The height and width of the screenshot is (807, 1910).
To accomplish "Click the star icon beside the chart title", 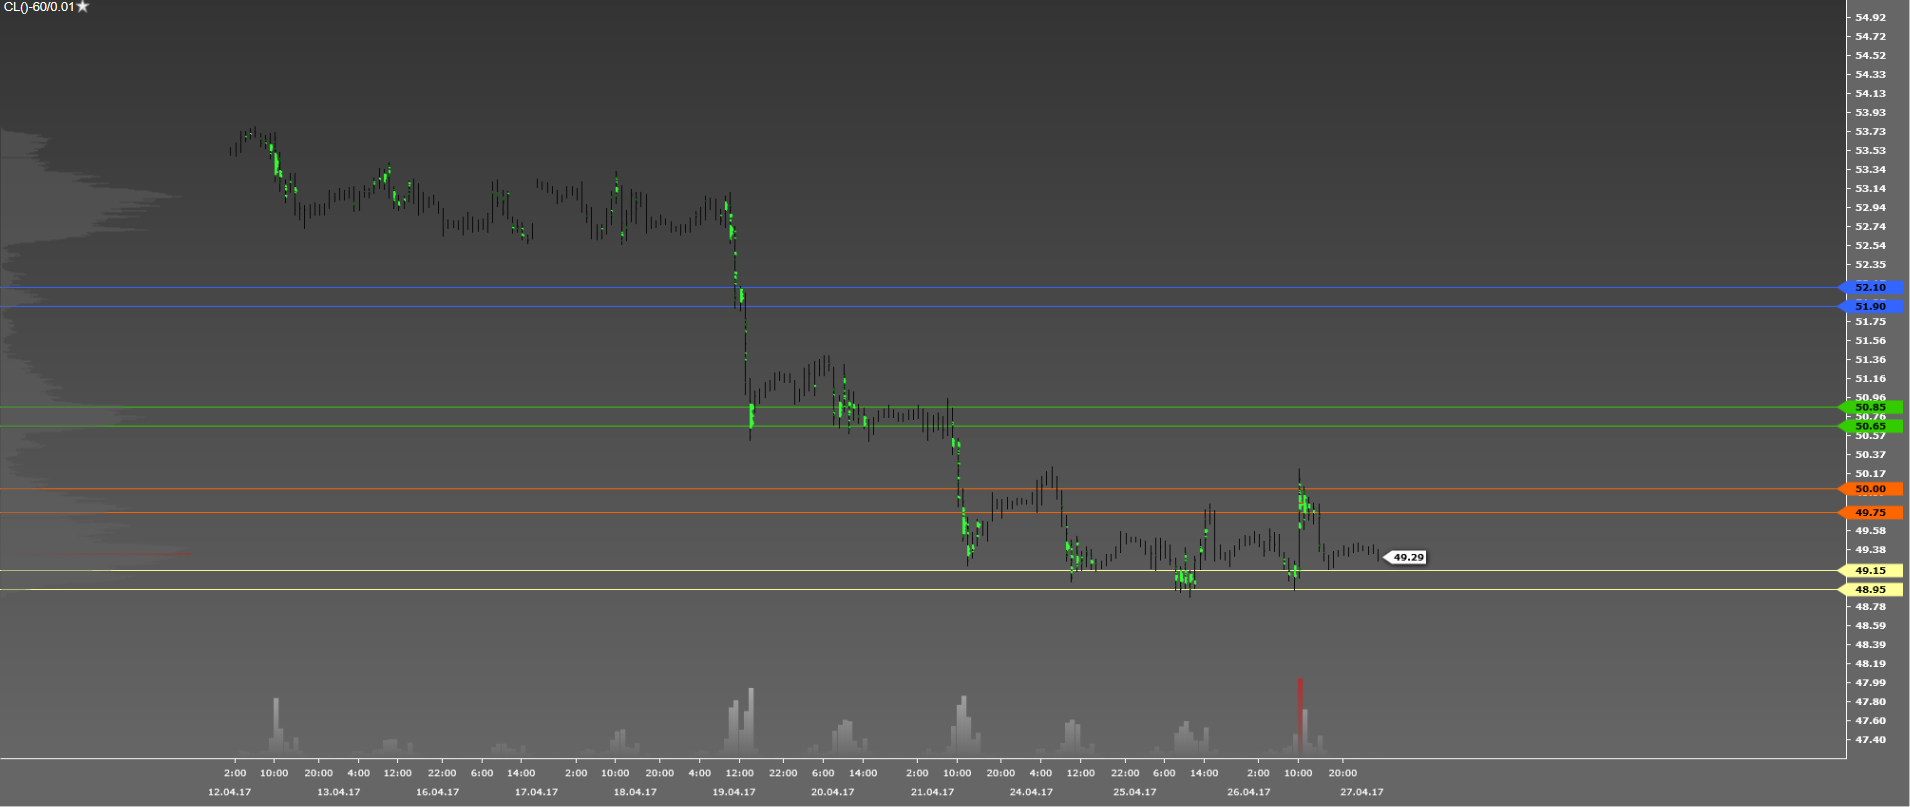I will 83,7.
